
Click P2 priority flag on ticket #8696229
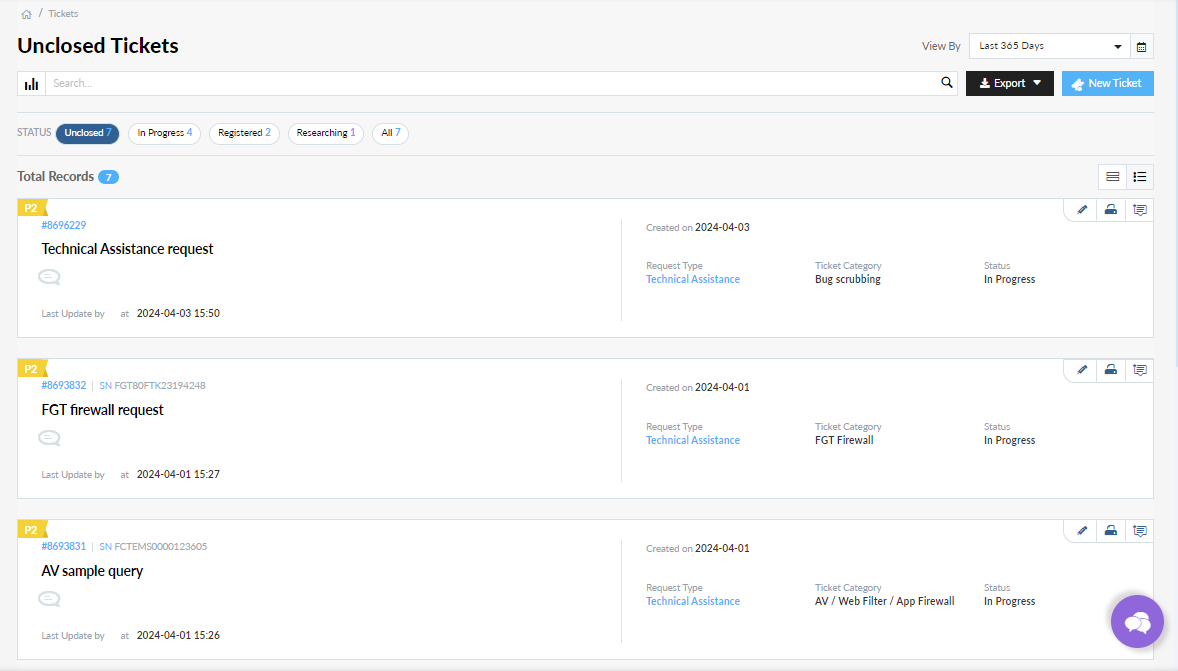32,208
